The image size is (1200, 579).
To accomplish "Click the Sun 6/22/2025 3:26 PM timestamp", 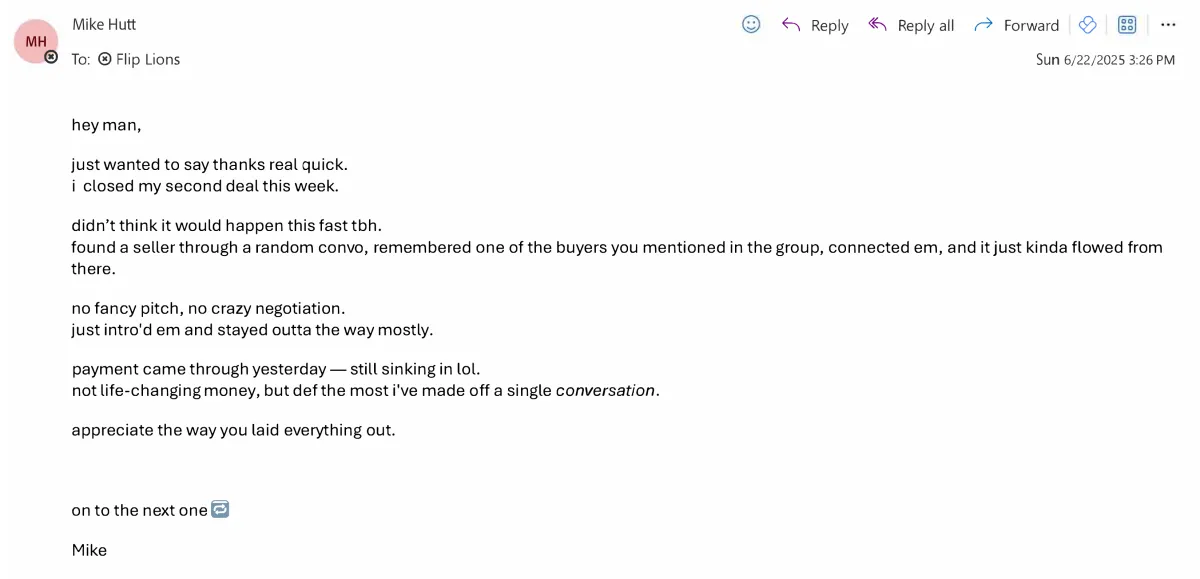I will click(1105, 60).
